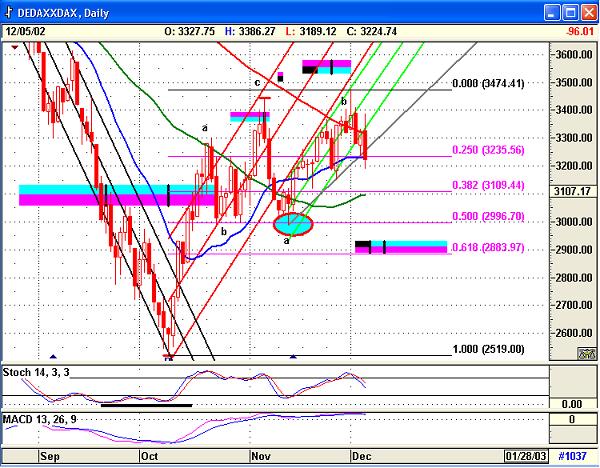The image size is (600, 468).
Task: Click the Stochastic scale value '0.00'
Action: tap(572, 404)
